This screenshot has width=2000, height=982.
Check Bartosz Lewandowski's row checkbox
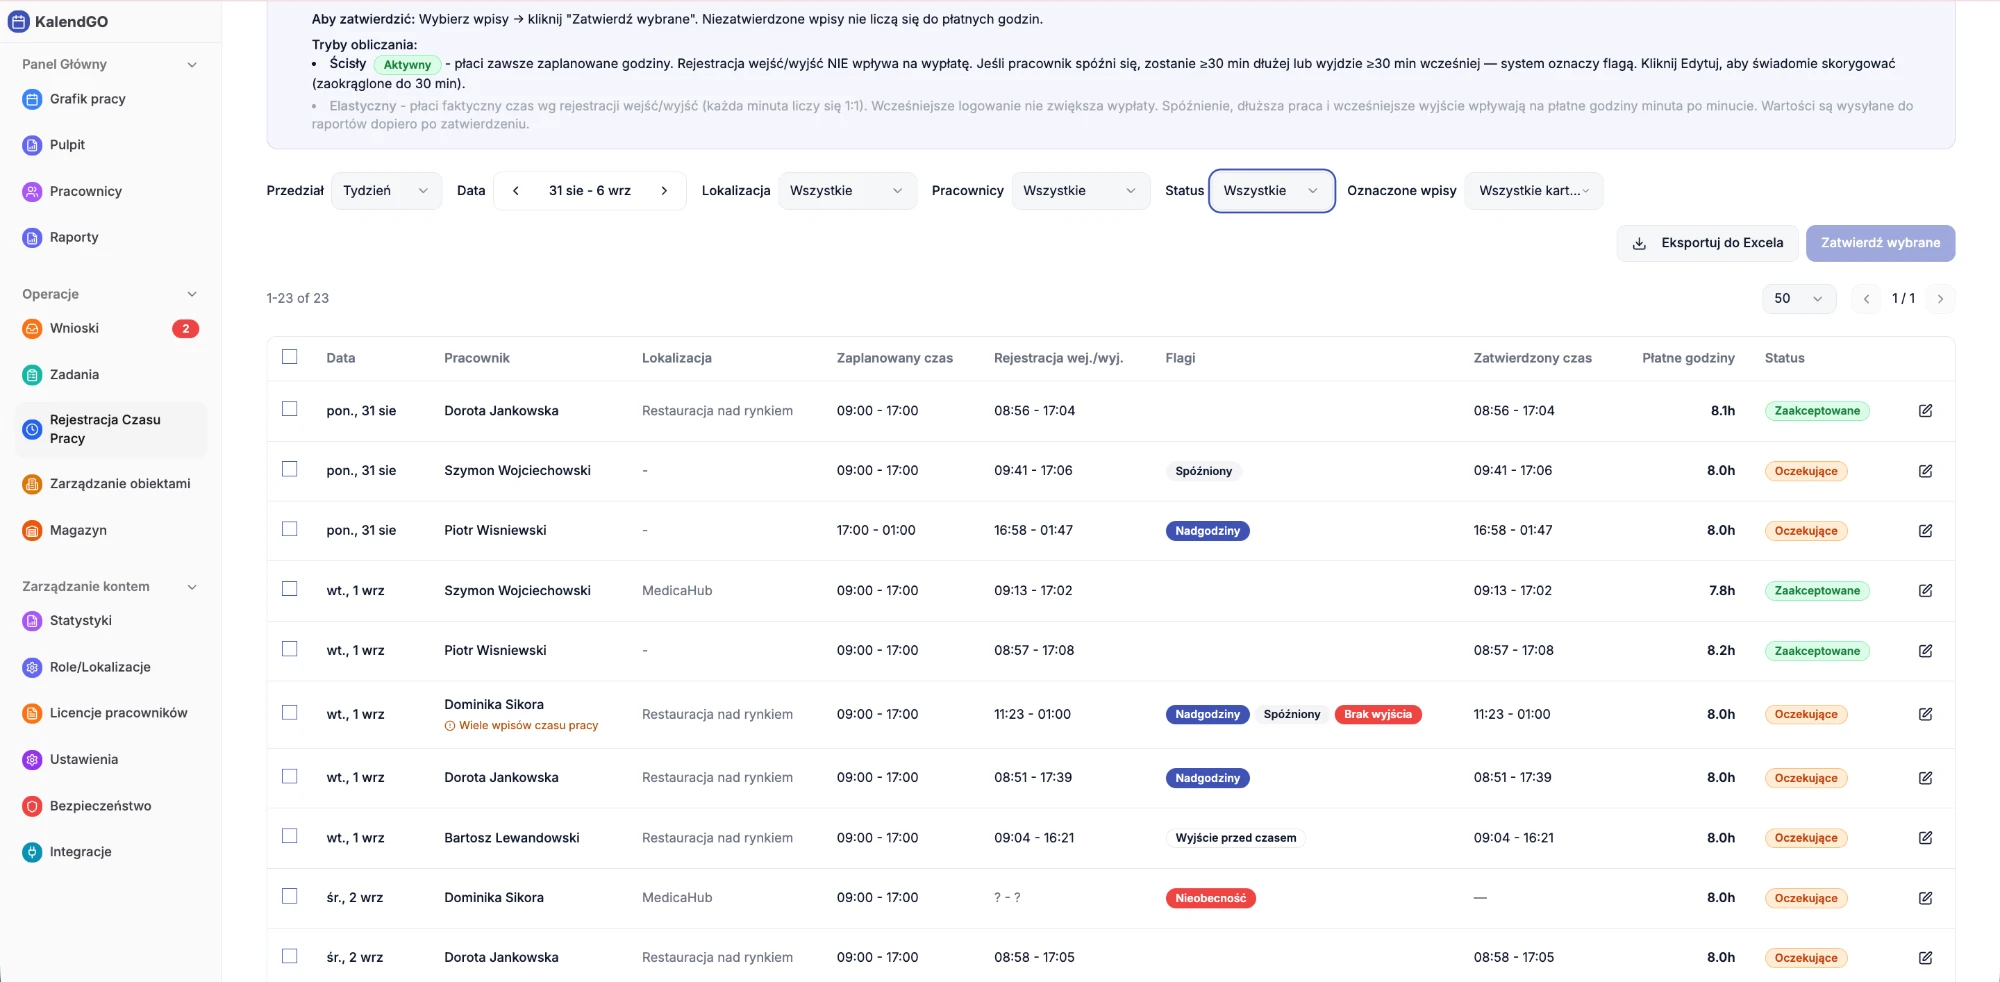coord(290,836)
